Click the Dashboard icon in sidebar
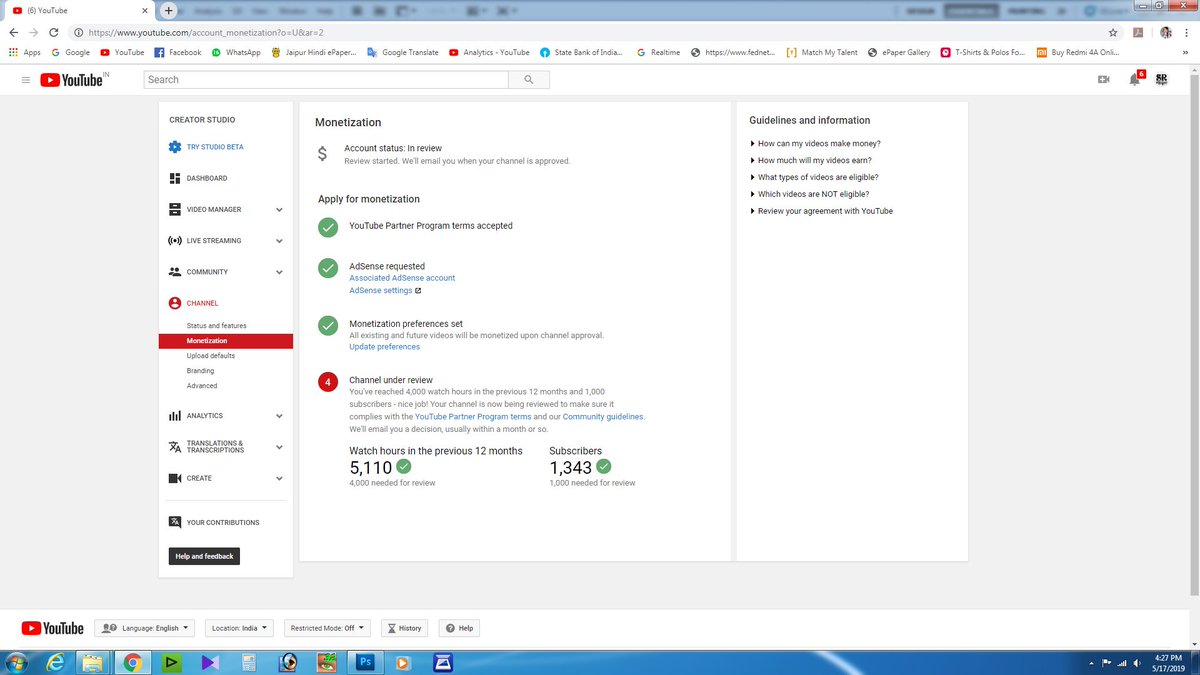 click(x=174, y=178)
